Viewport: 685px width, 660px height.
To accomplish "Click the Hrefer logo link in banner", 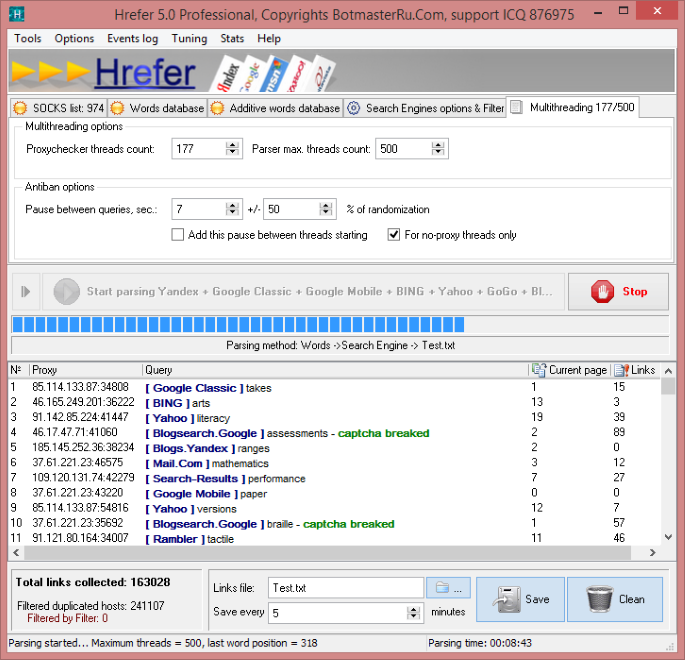I will coord(145,73).
